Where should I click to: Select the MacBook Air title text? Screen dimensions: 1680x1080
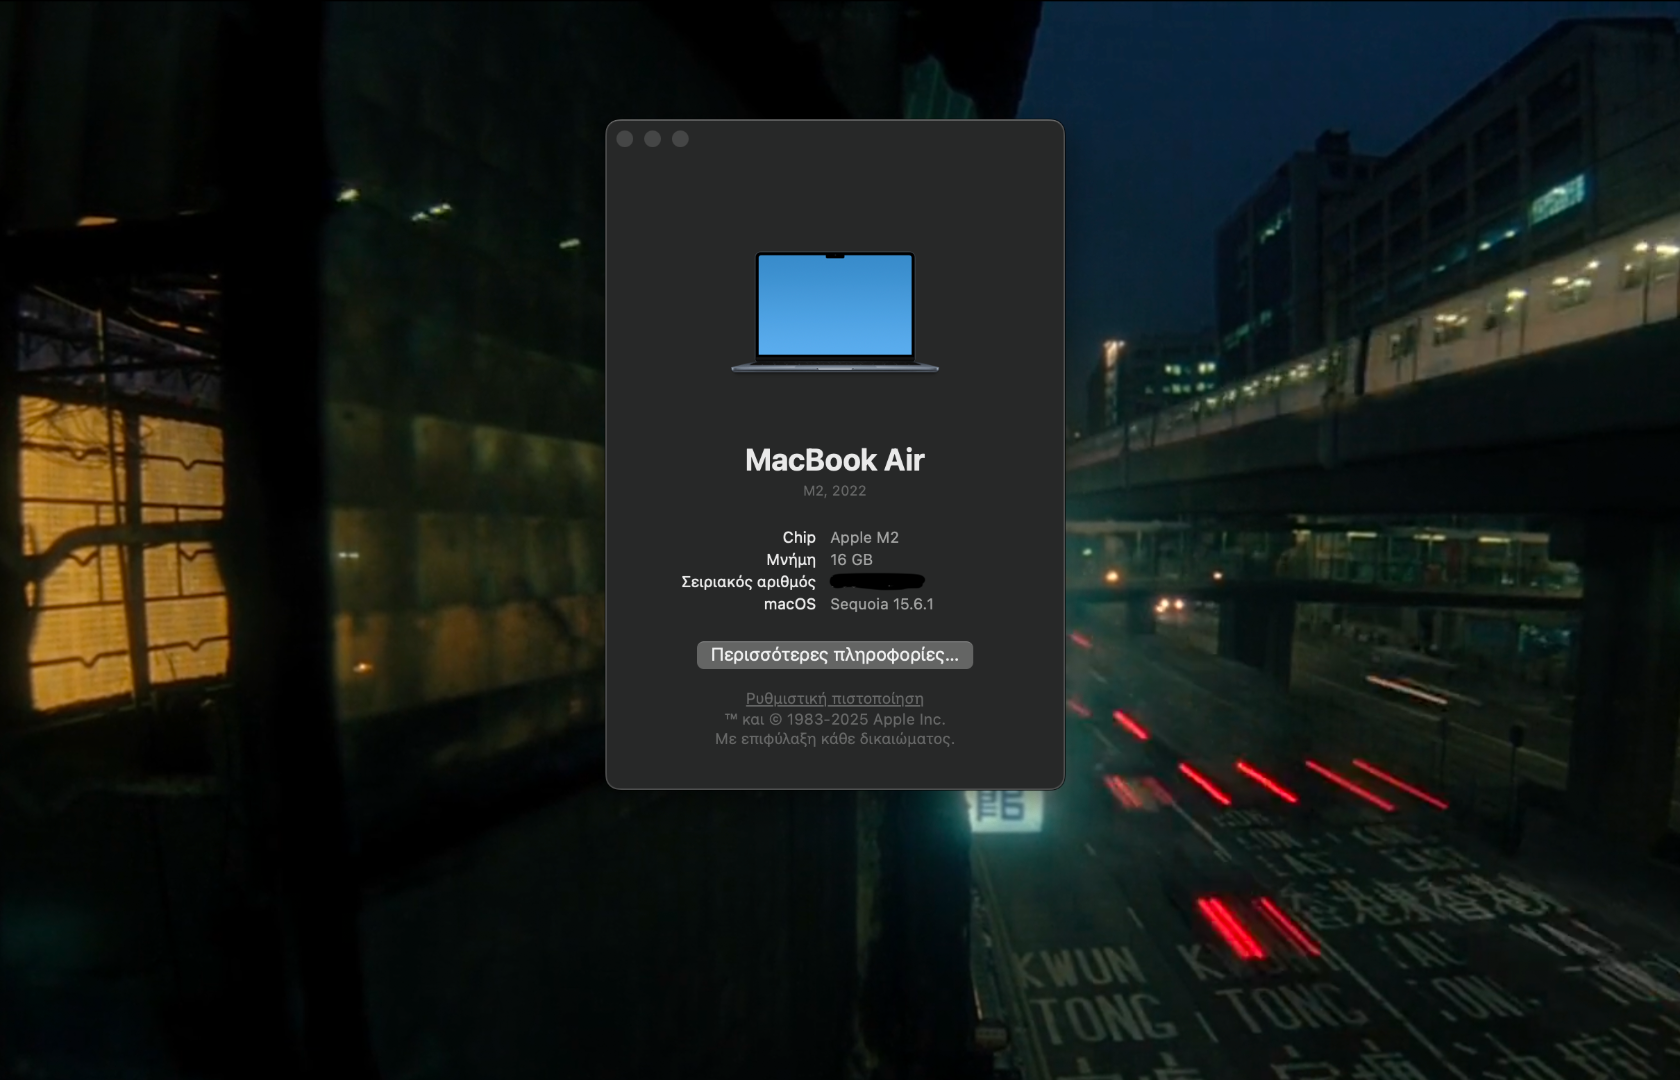coord(834,460)
